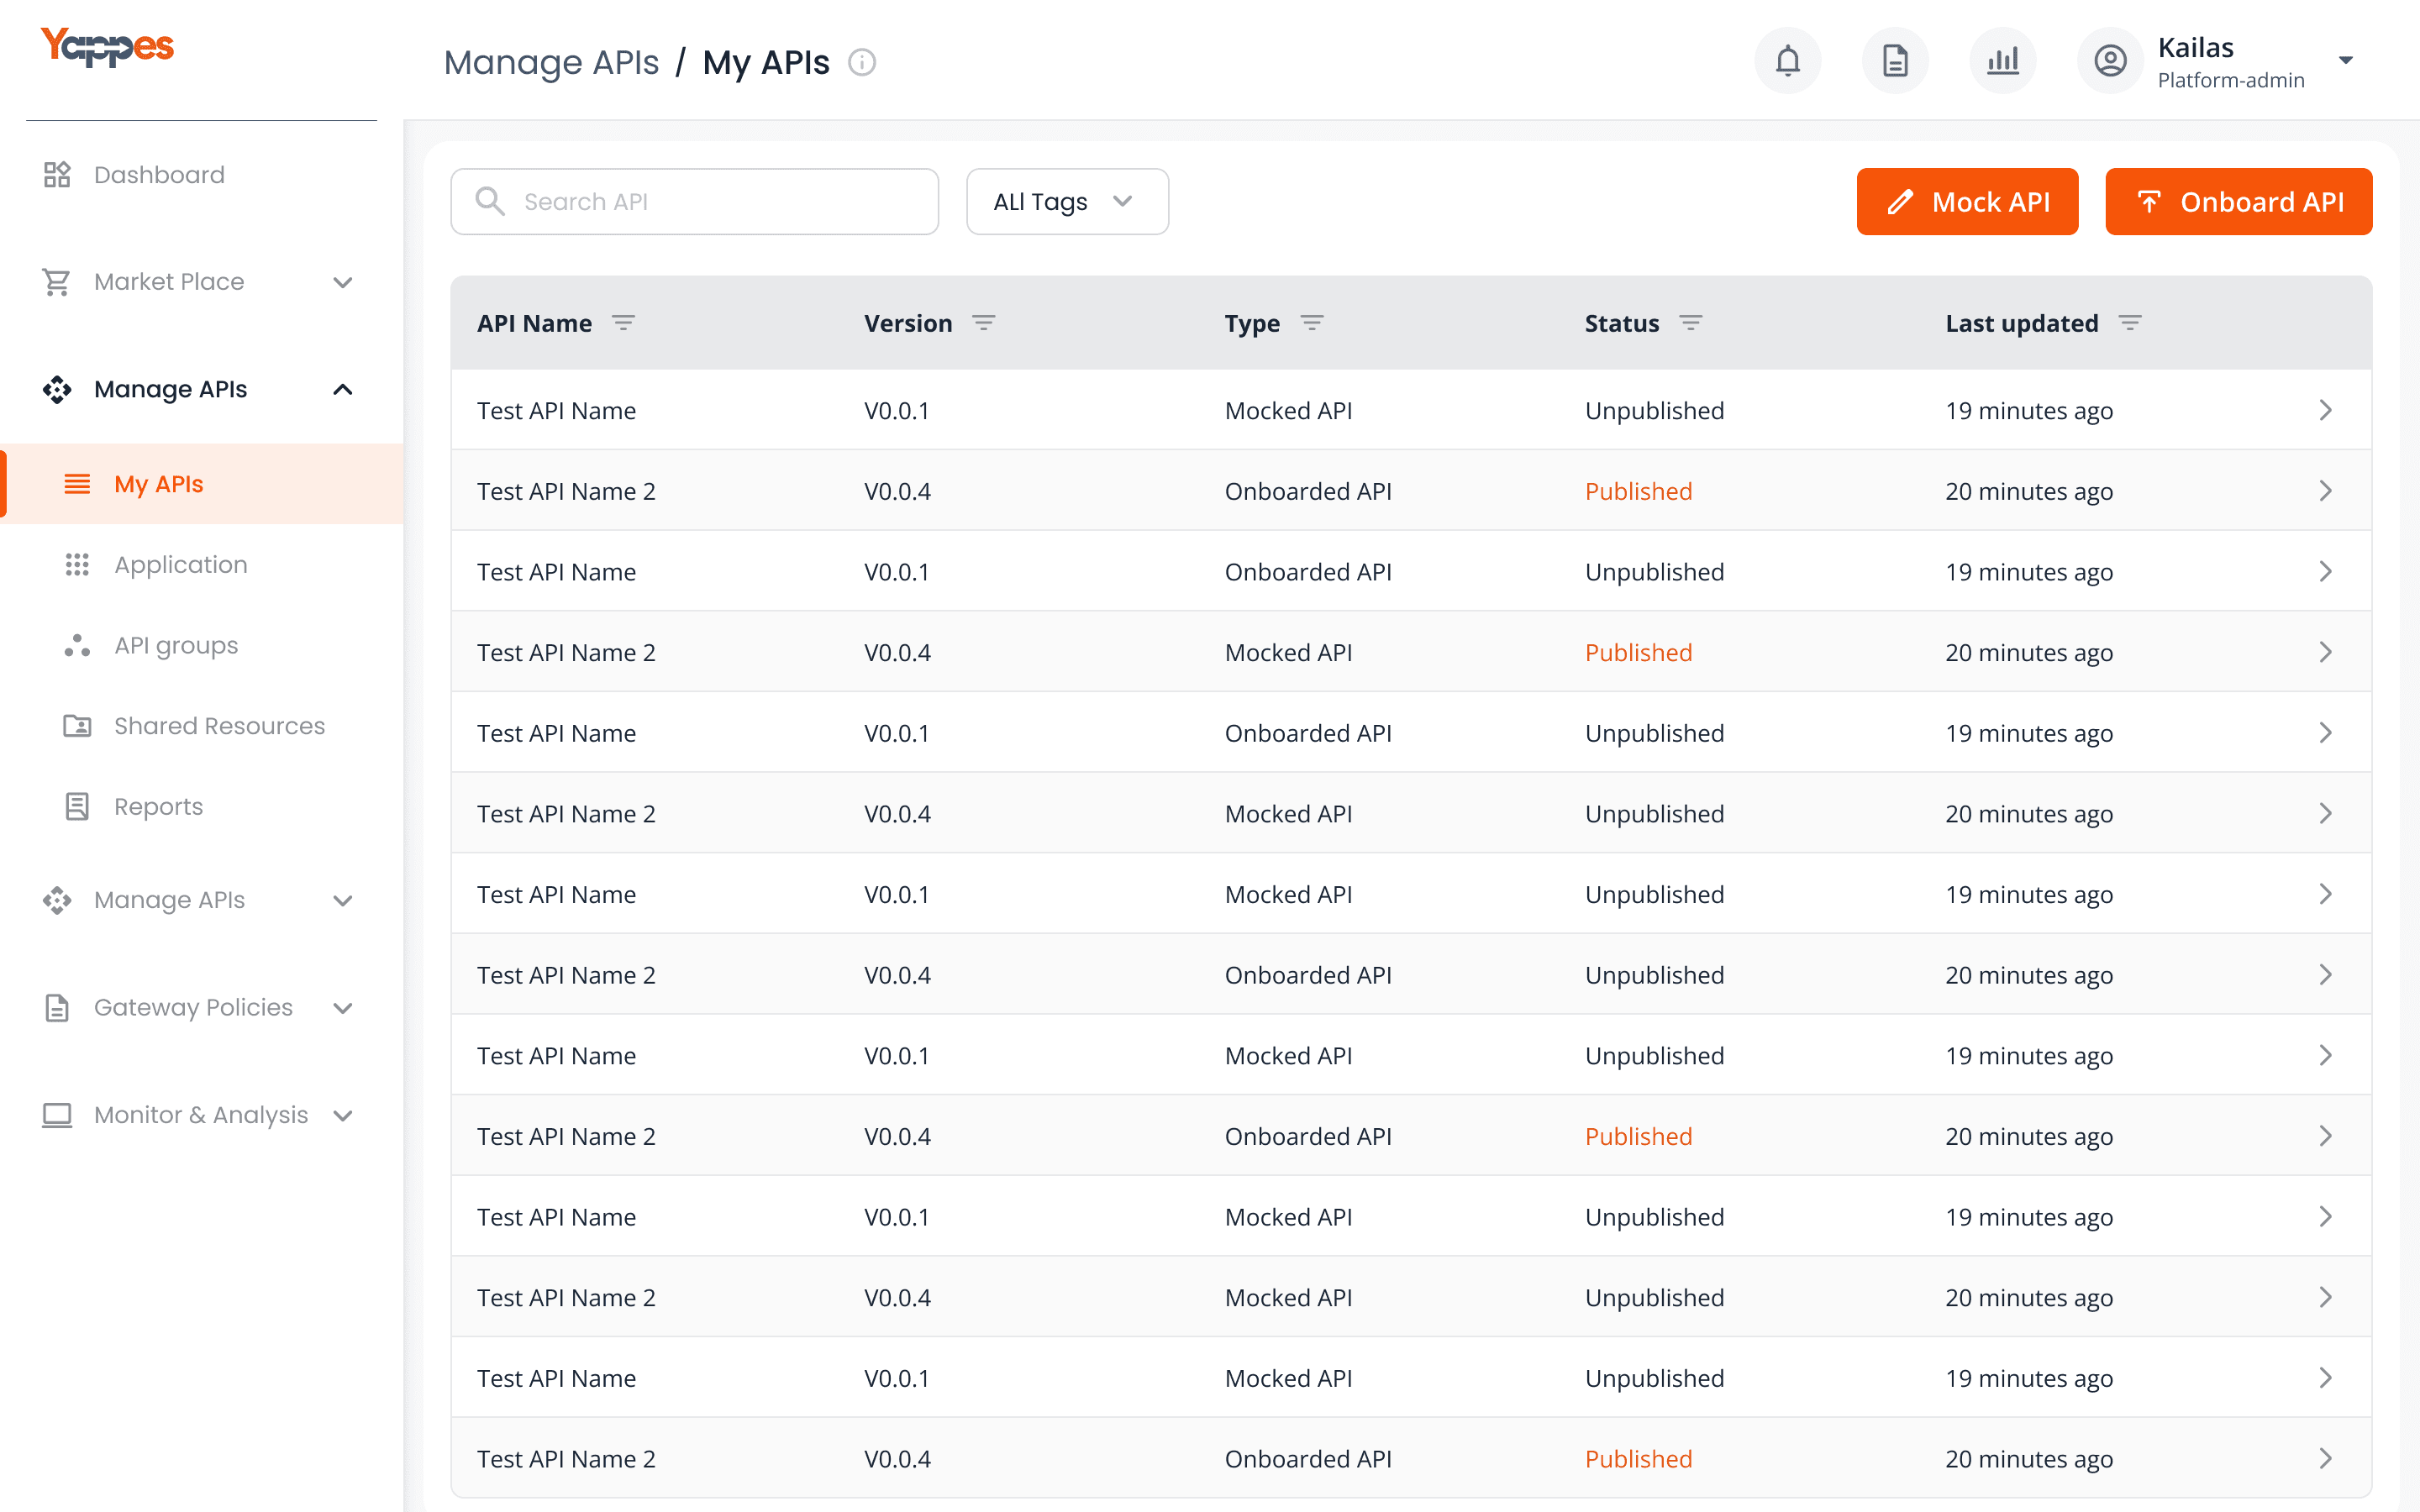Click the API Name column filter icon

624,323
